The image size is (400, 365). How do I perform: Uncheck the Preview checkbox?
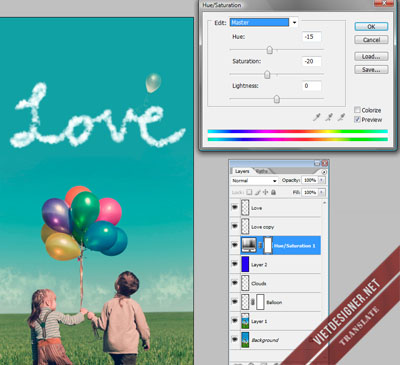[x=357, y=119]
